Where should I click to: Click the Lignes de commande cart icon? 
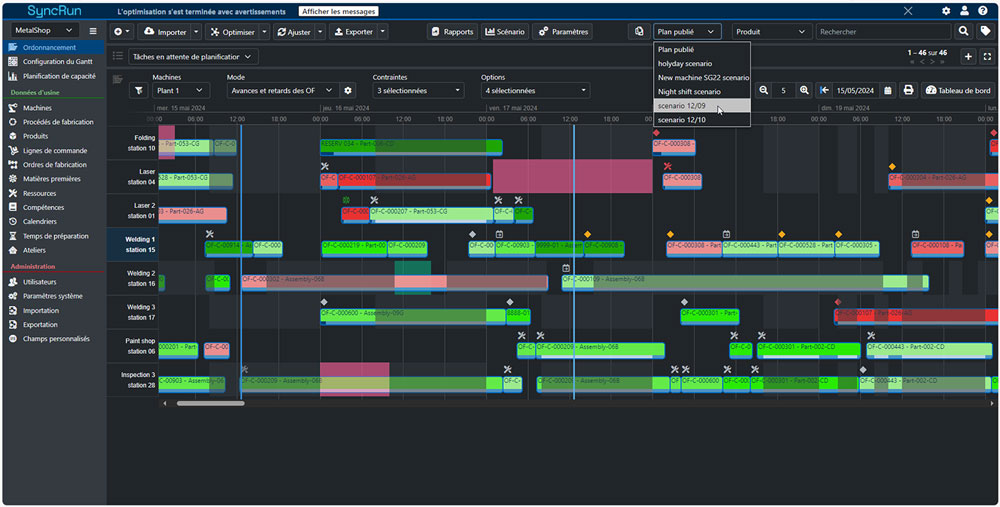tap(13, 151)
